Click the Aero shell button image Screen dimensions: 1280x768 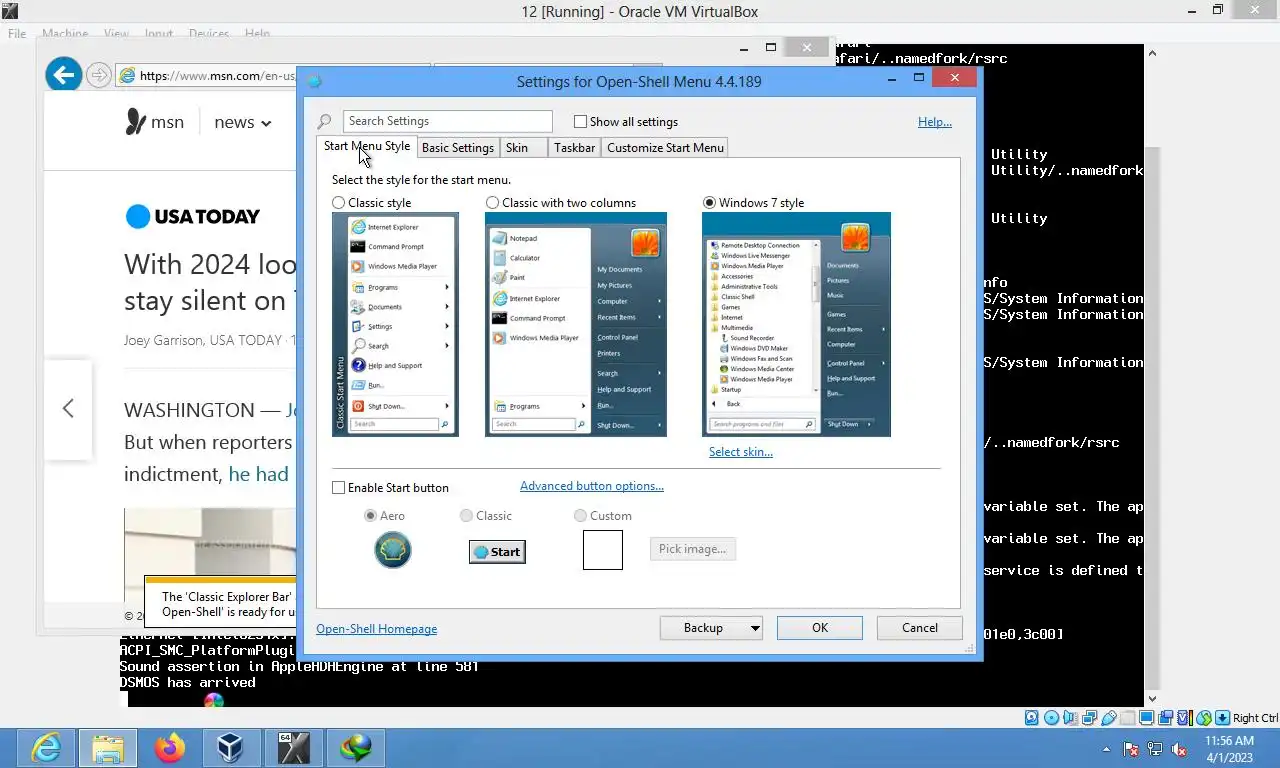click(393, 550)
